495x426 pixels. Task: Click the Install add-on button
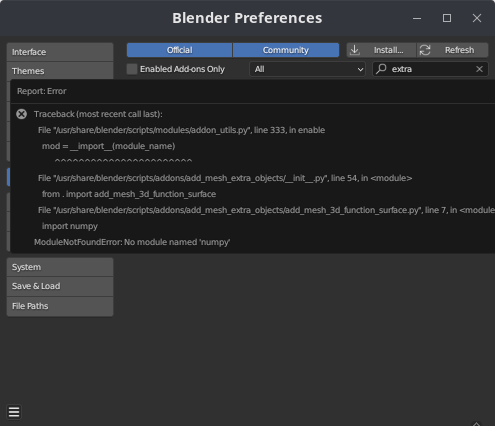coord(381,50)
